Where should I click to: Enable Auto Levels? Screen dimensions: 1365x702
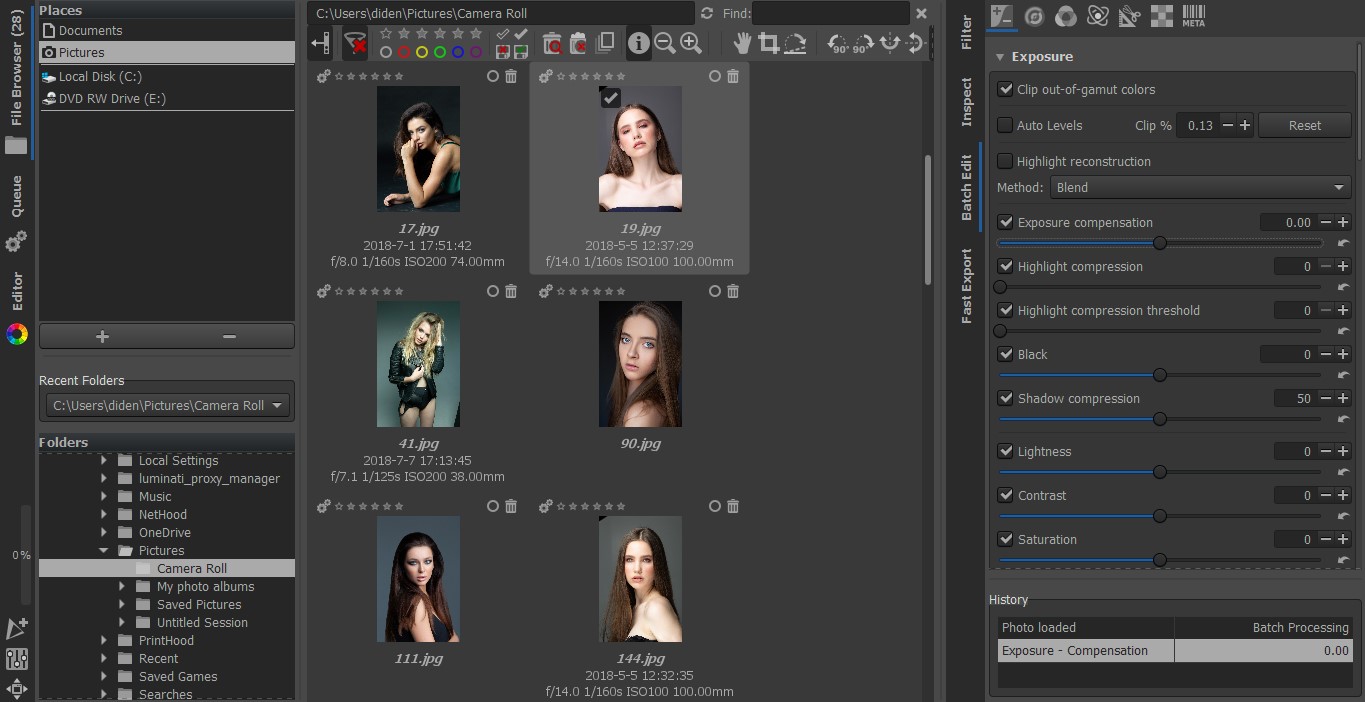[x=1005, y=125]
